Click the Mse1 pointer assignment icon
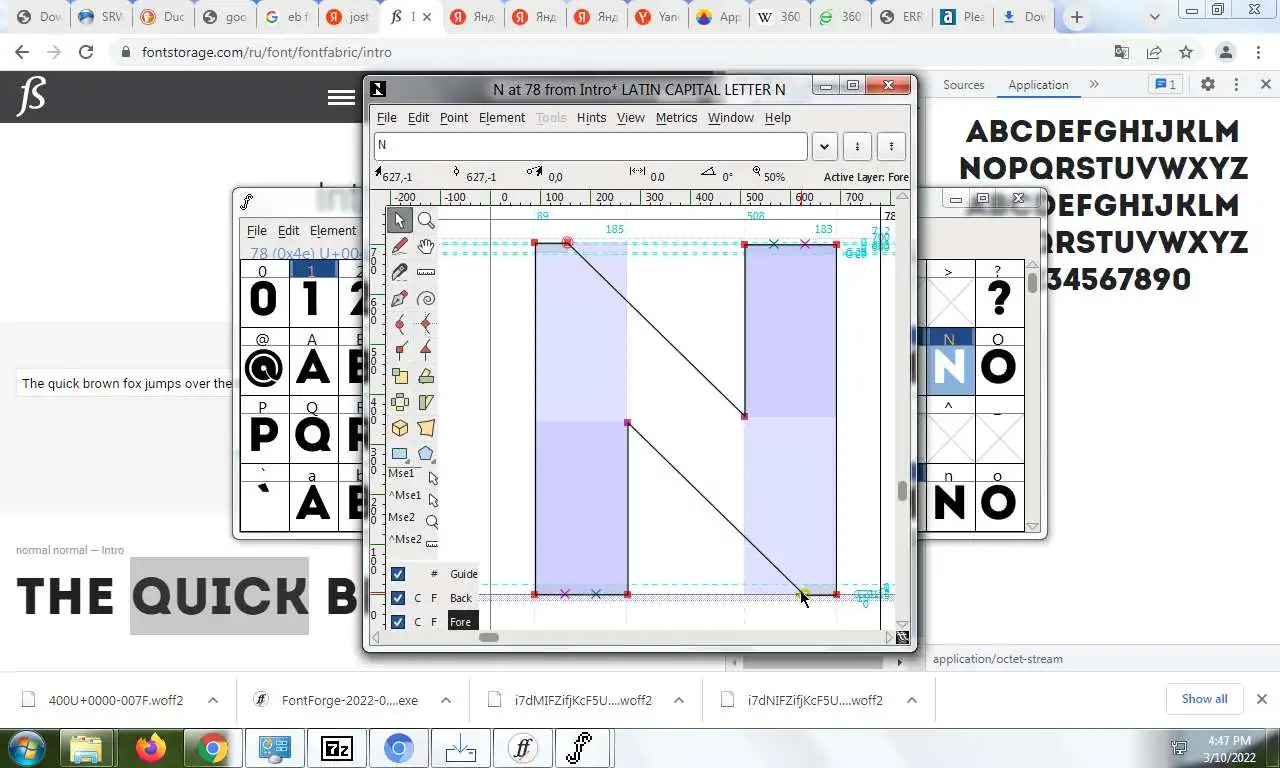1280x768 pixels. [x=432, y=477]
